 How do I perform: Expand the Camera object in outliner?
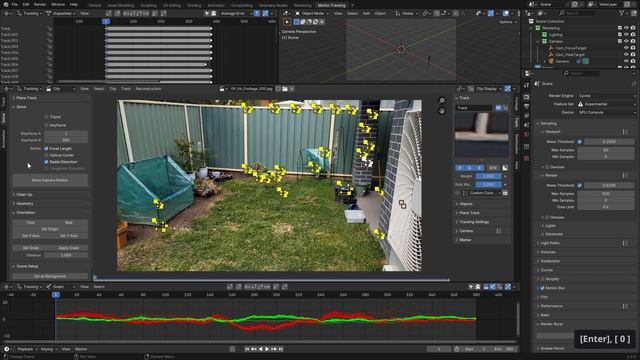[545, 61]
